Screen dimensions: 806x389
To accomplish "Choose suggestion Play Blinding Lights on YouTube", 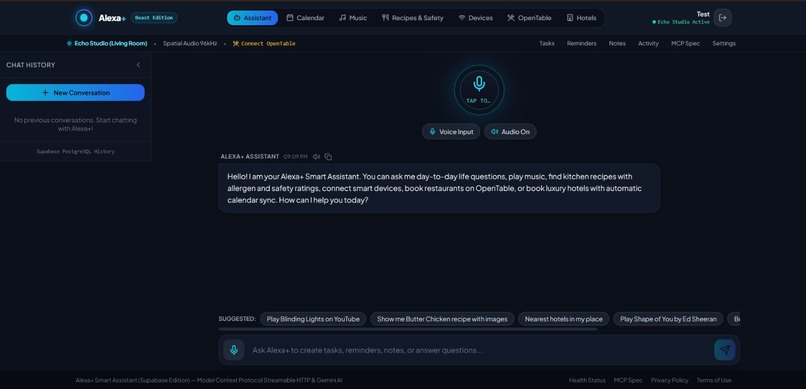I will coord(313,319).
